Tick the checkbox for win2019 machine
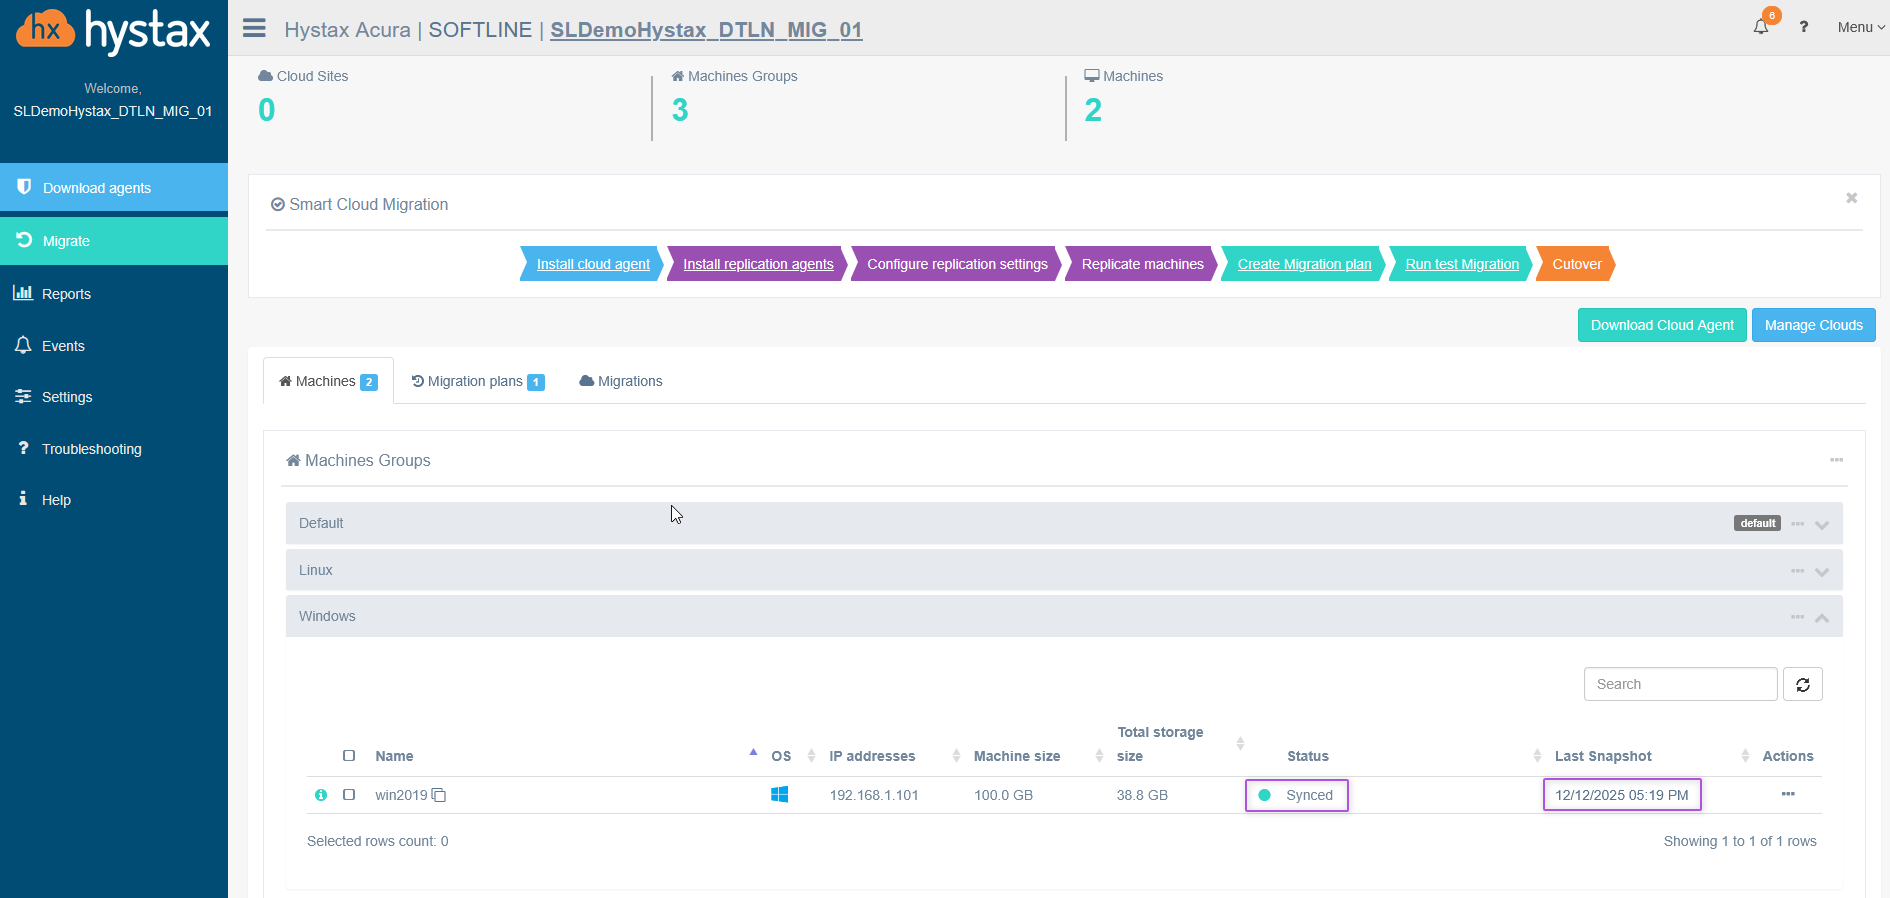Image resolution: width=1890 pixels, height=898 pixels. pos(349,795)
